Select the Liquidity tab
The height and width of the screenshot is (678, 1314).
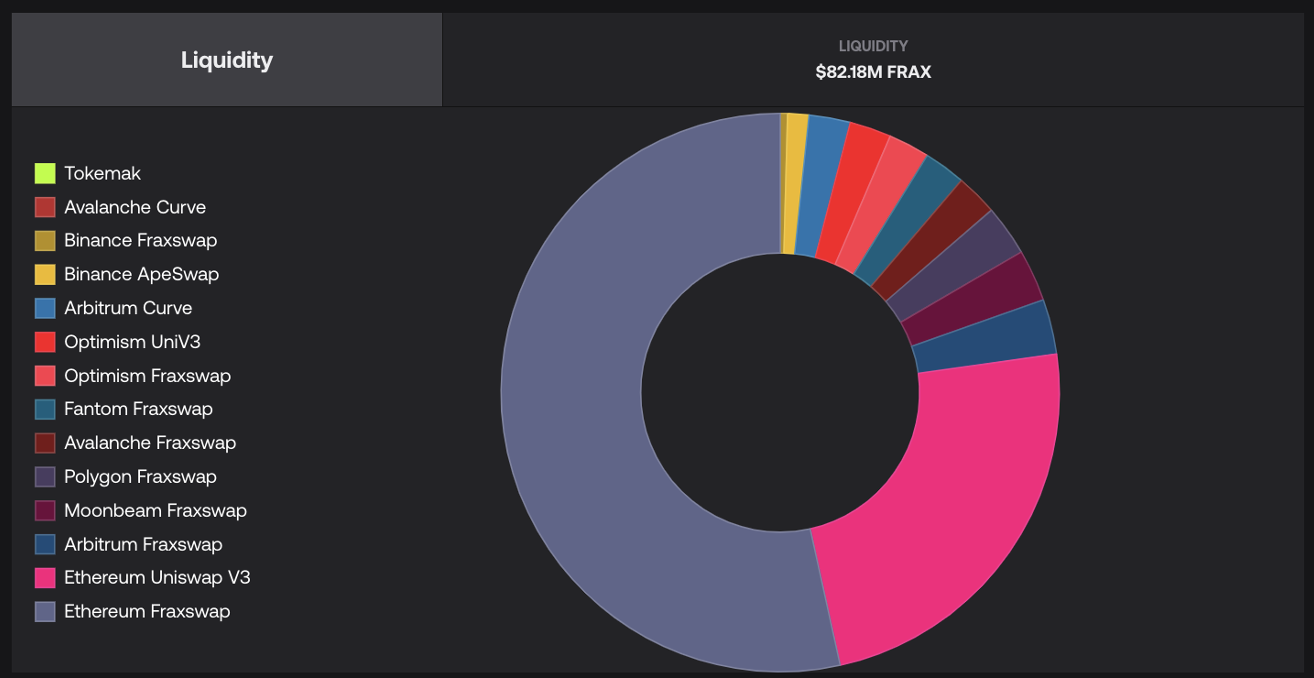(x=227, y=60)
